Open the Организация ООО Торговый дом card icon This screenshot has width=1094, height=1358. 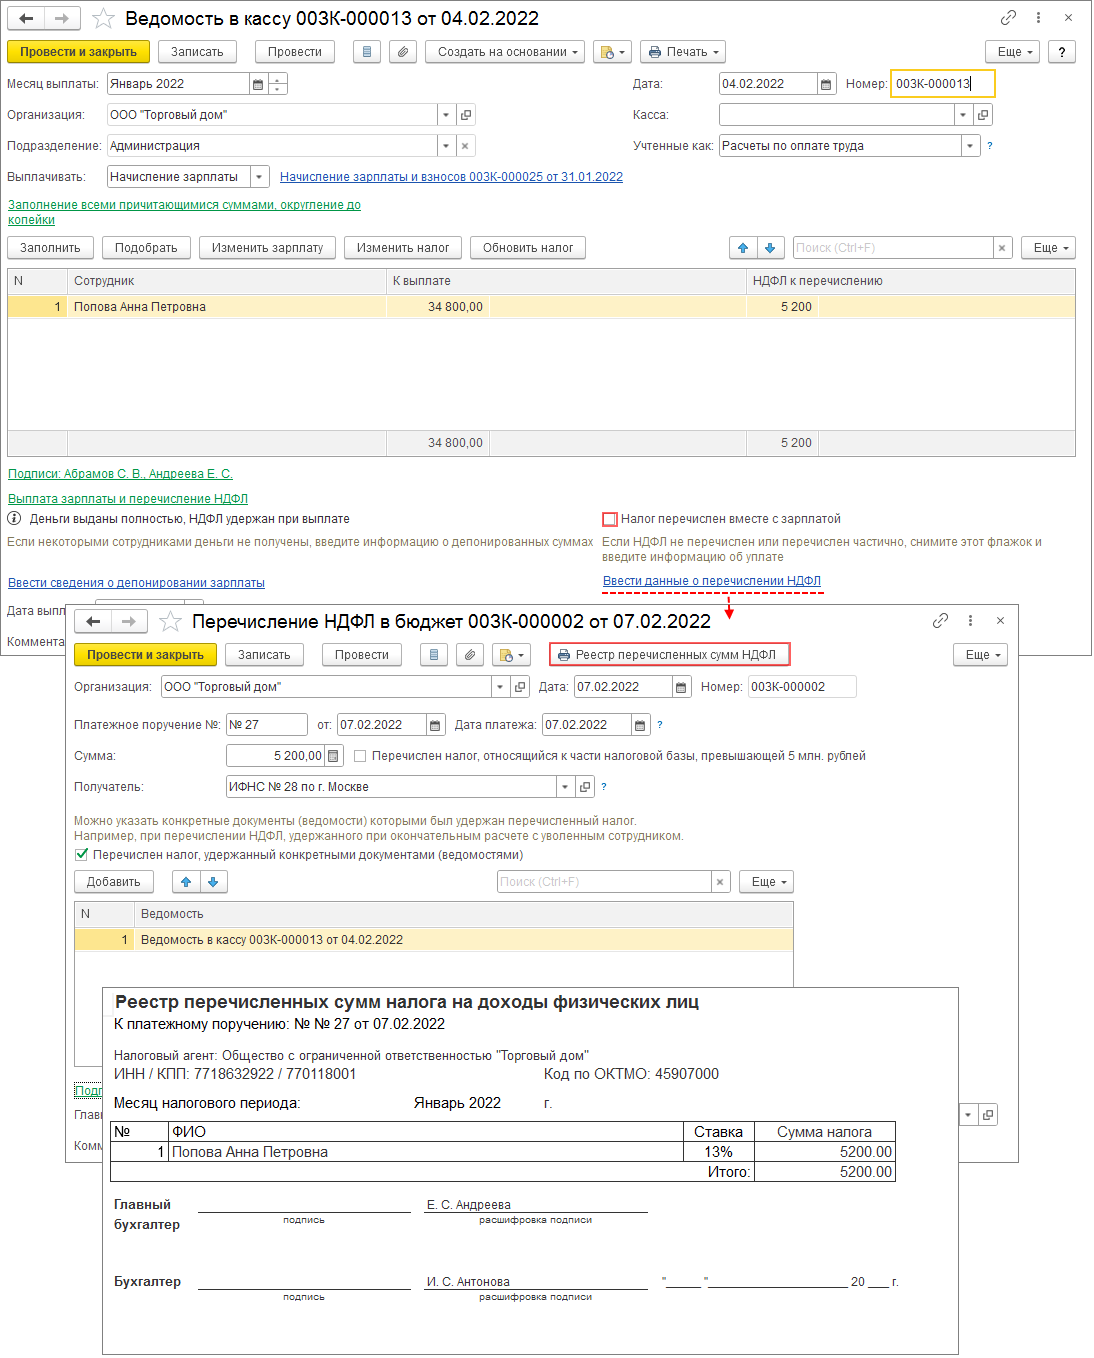pos(466,115)
